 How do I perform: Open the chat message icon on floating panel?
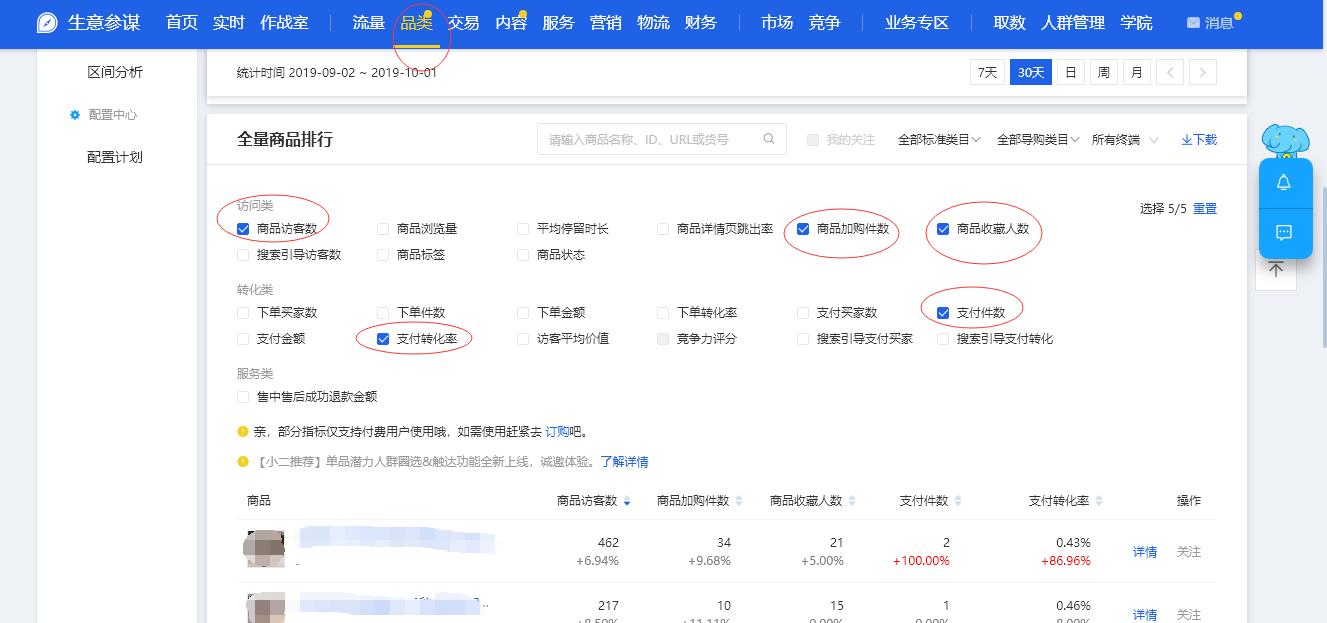coord(1285,232)
